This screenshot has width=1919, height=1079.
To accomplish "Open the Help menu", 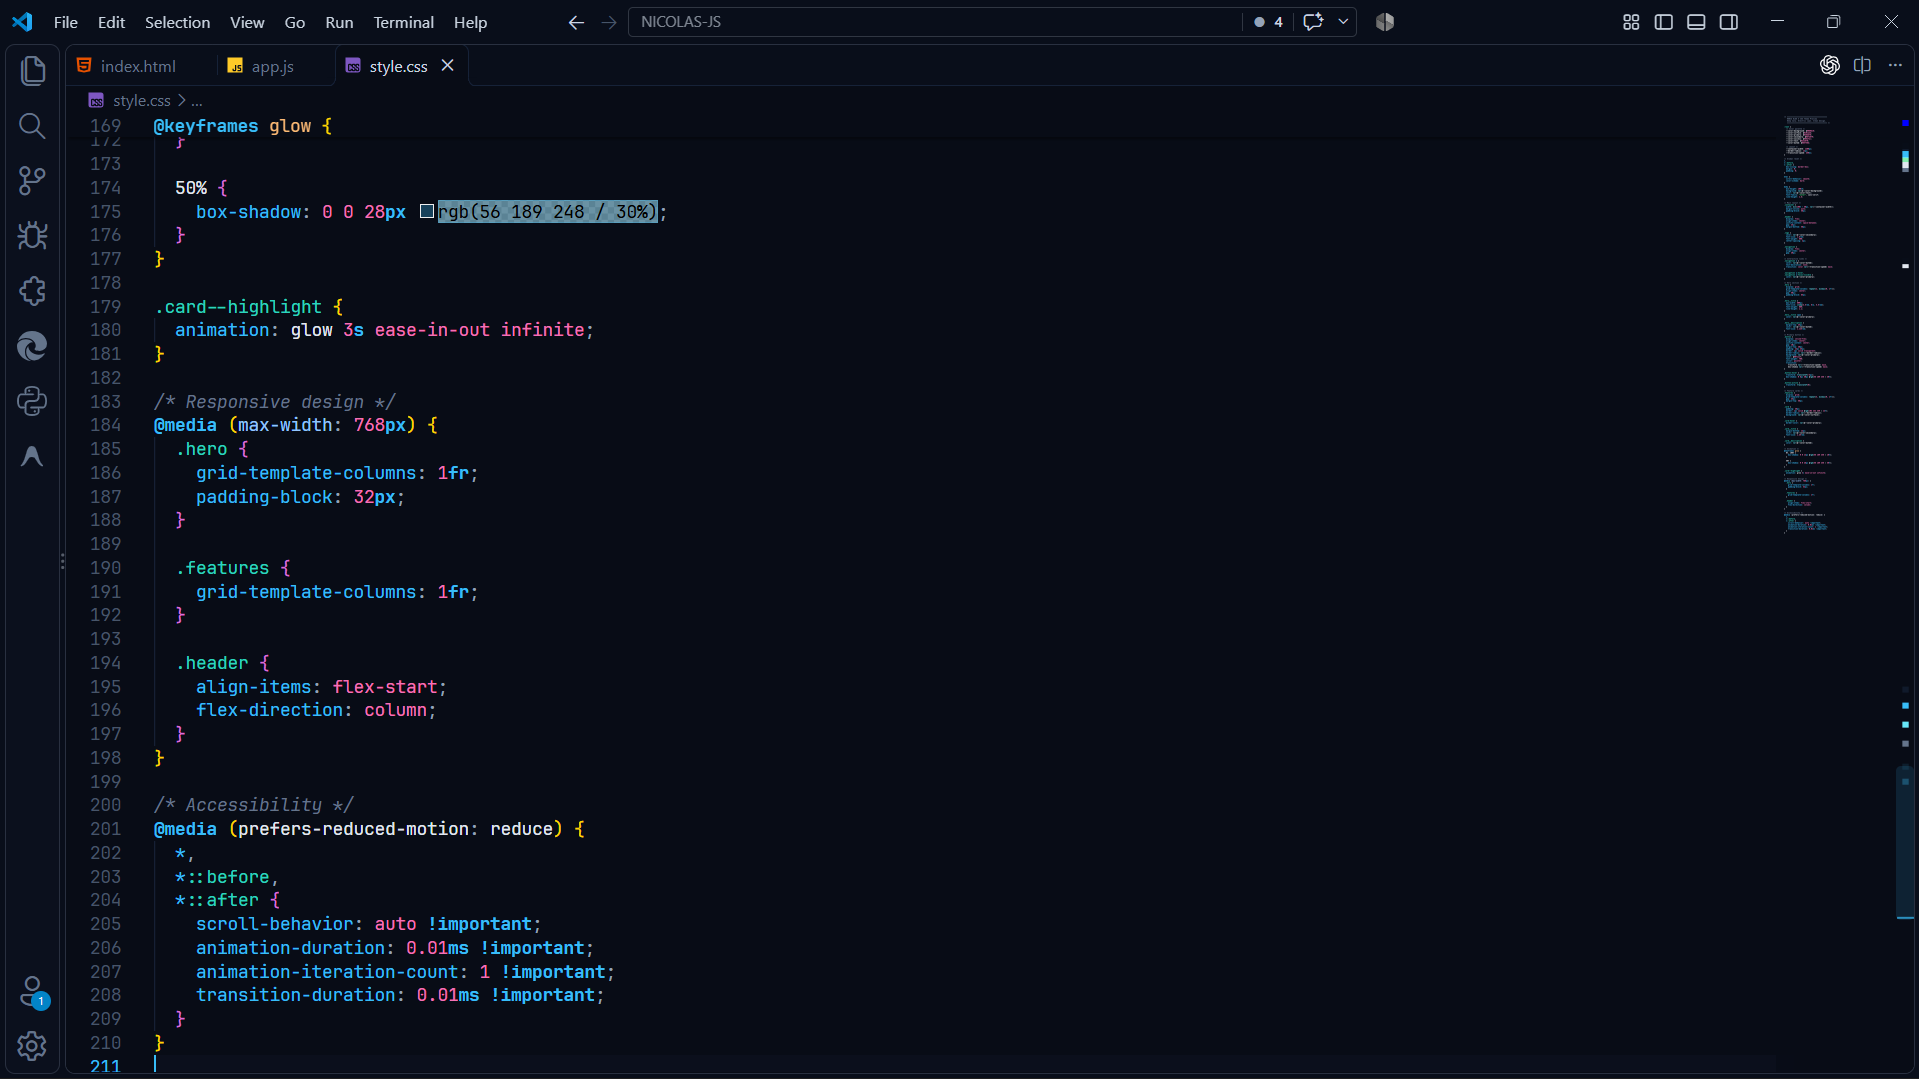I will (x=470, y=22).
